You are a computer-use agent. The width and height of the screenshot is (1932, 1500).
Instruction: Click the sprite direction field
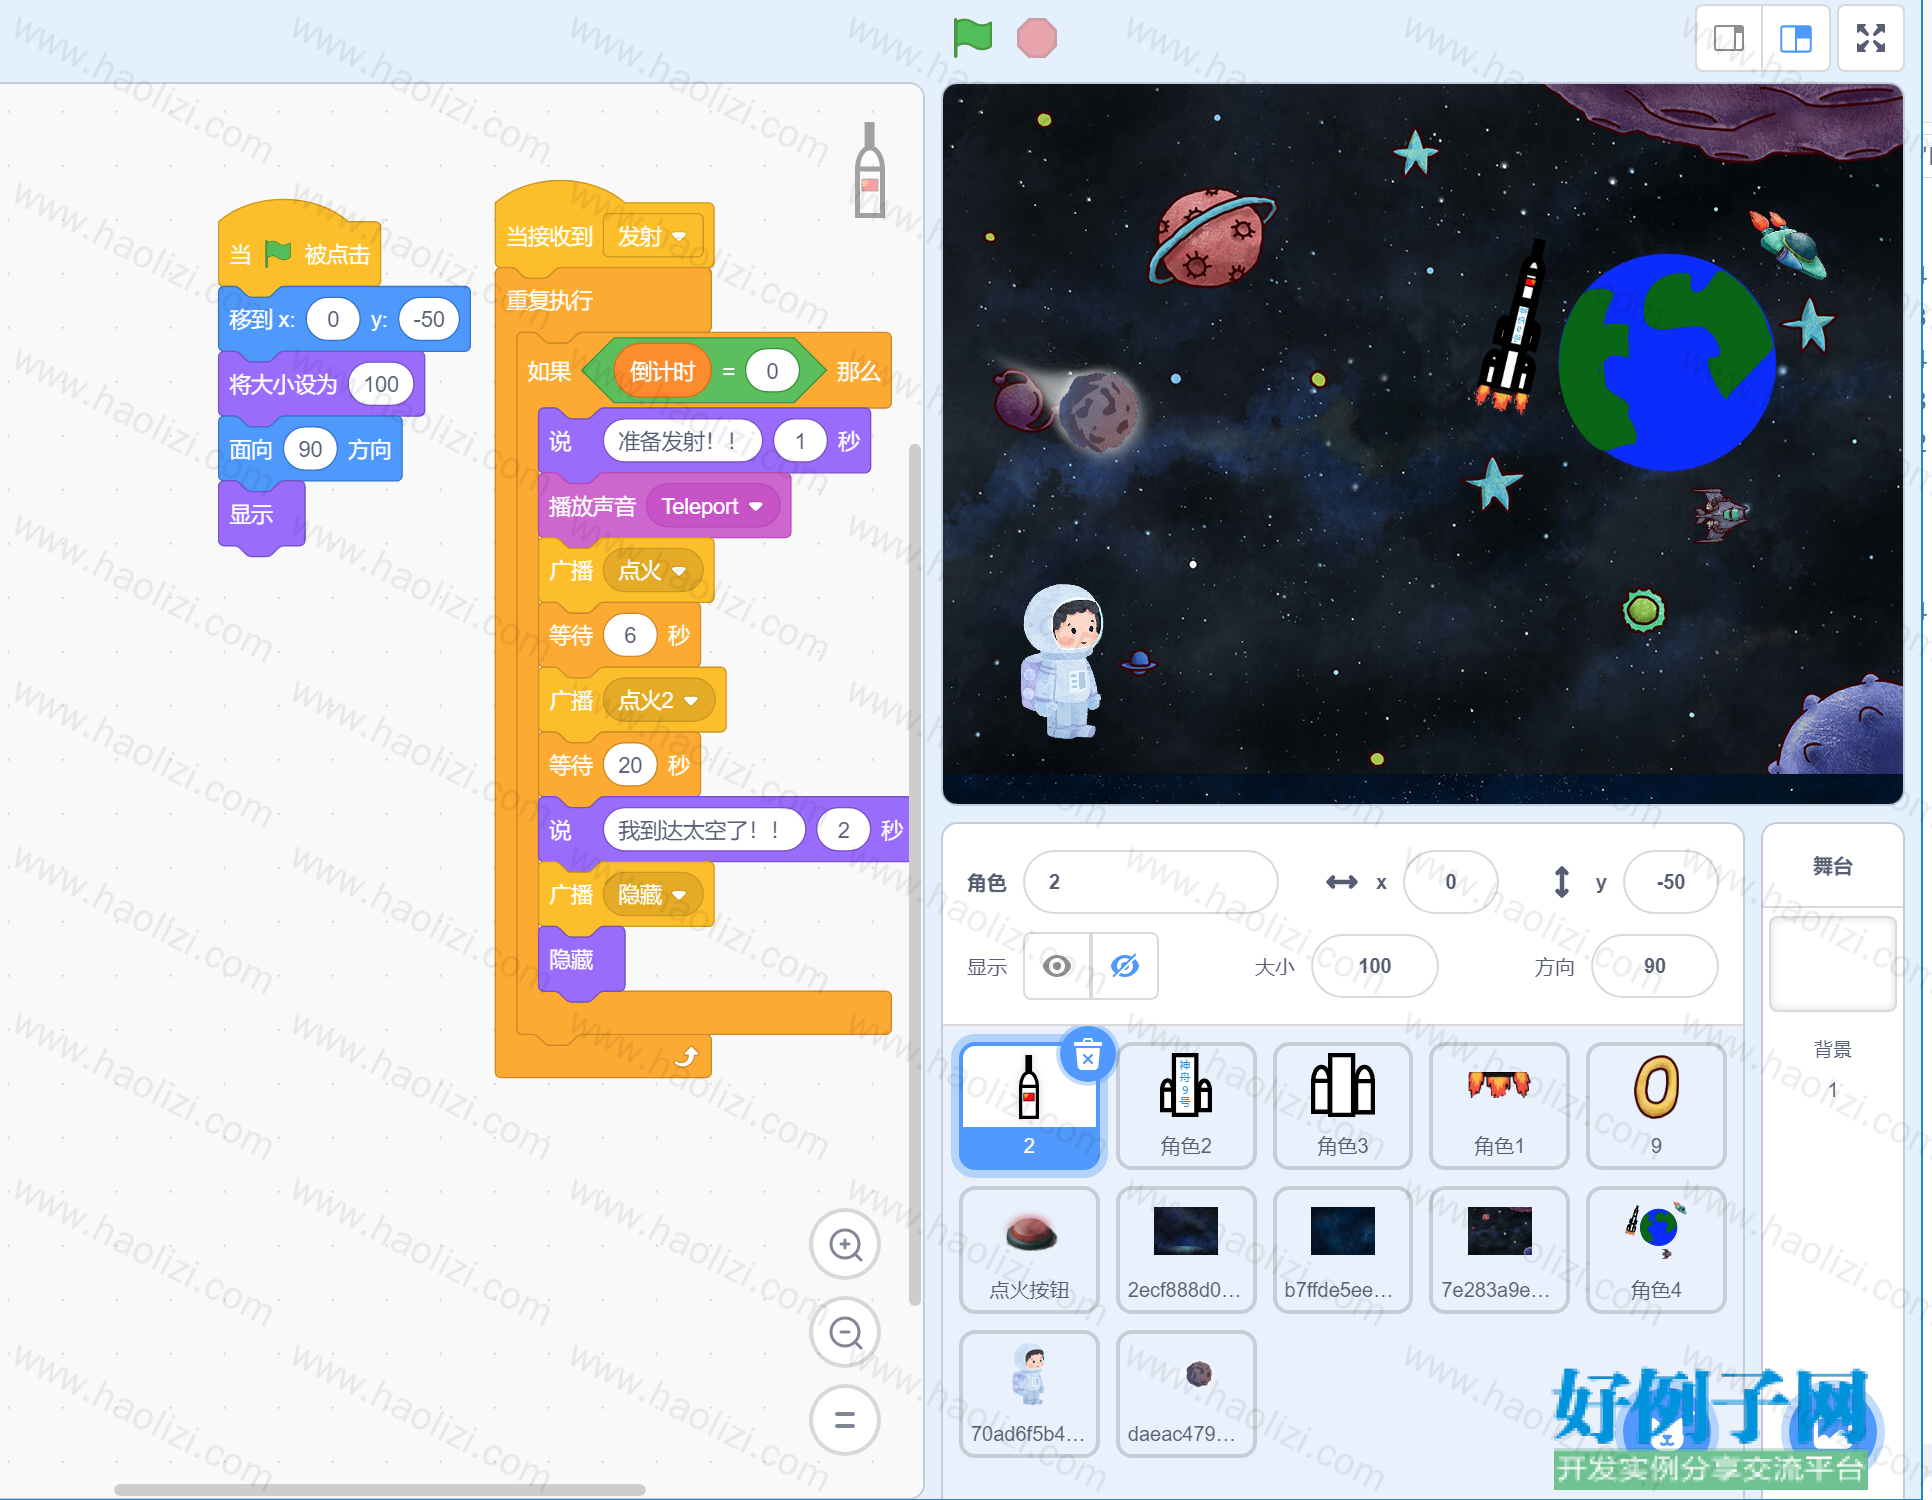pyautogui.click(x=1655, y=966)
